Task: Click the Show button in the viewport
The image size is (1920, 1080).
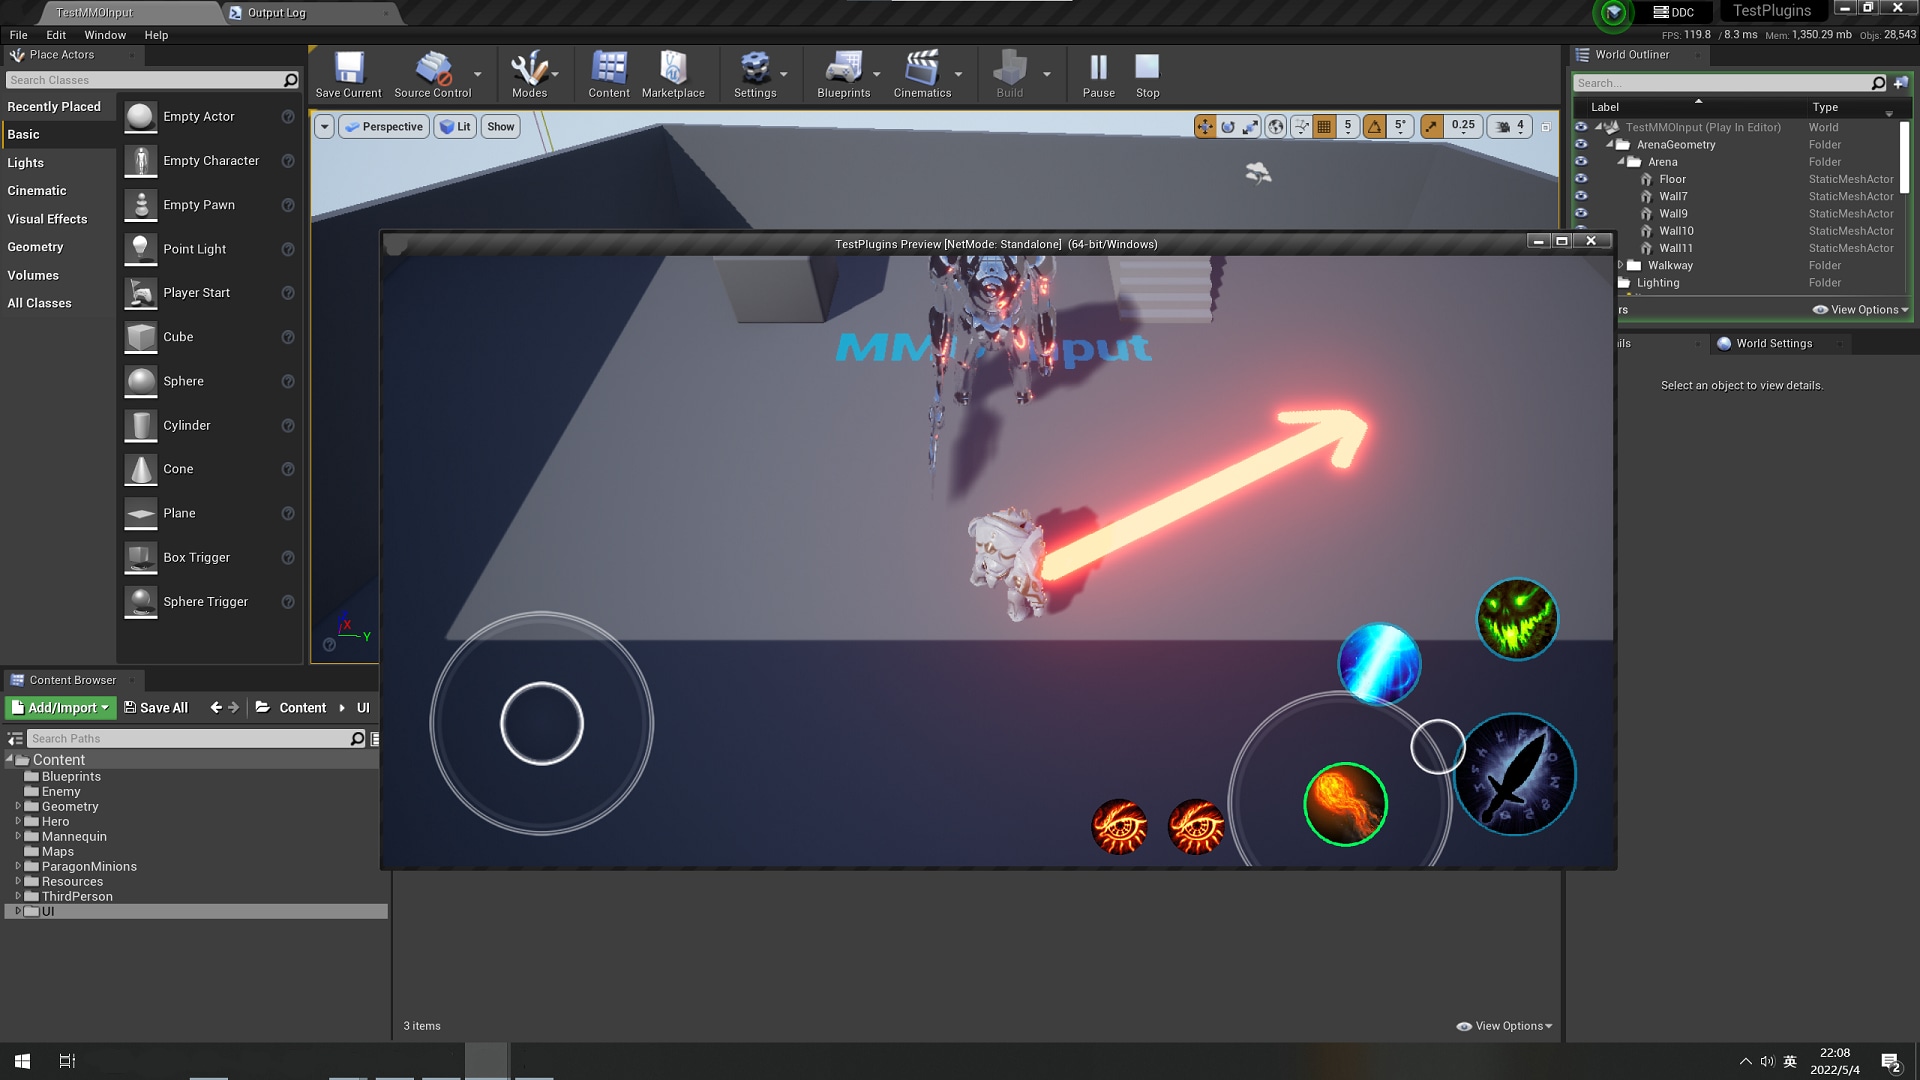Action: click(500, 126)
